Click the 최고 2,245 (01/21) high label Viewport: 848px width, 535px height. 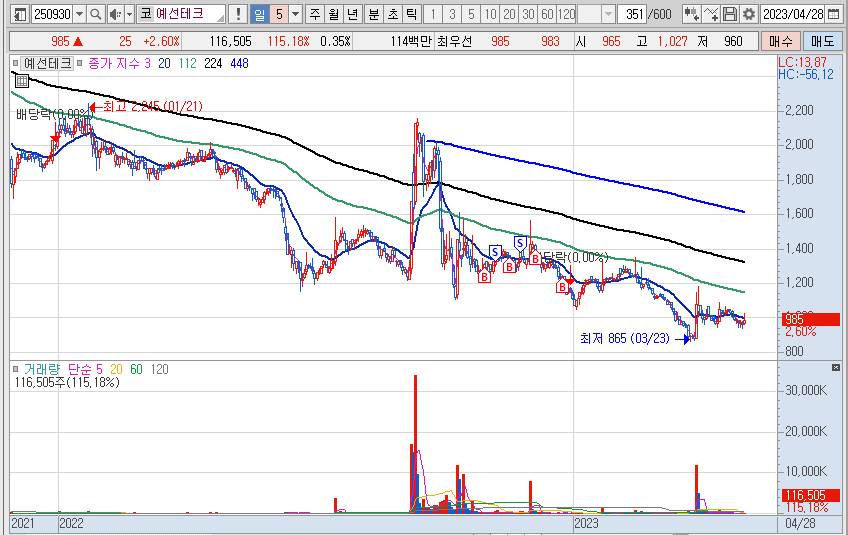click(153, 106)
